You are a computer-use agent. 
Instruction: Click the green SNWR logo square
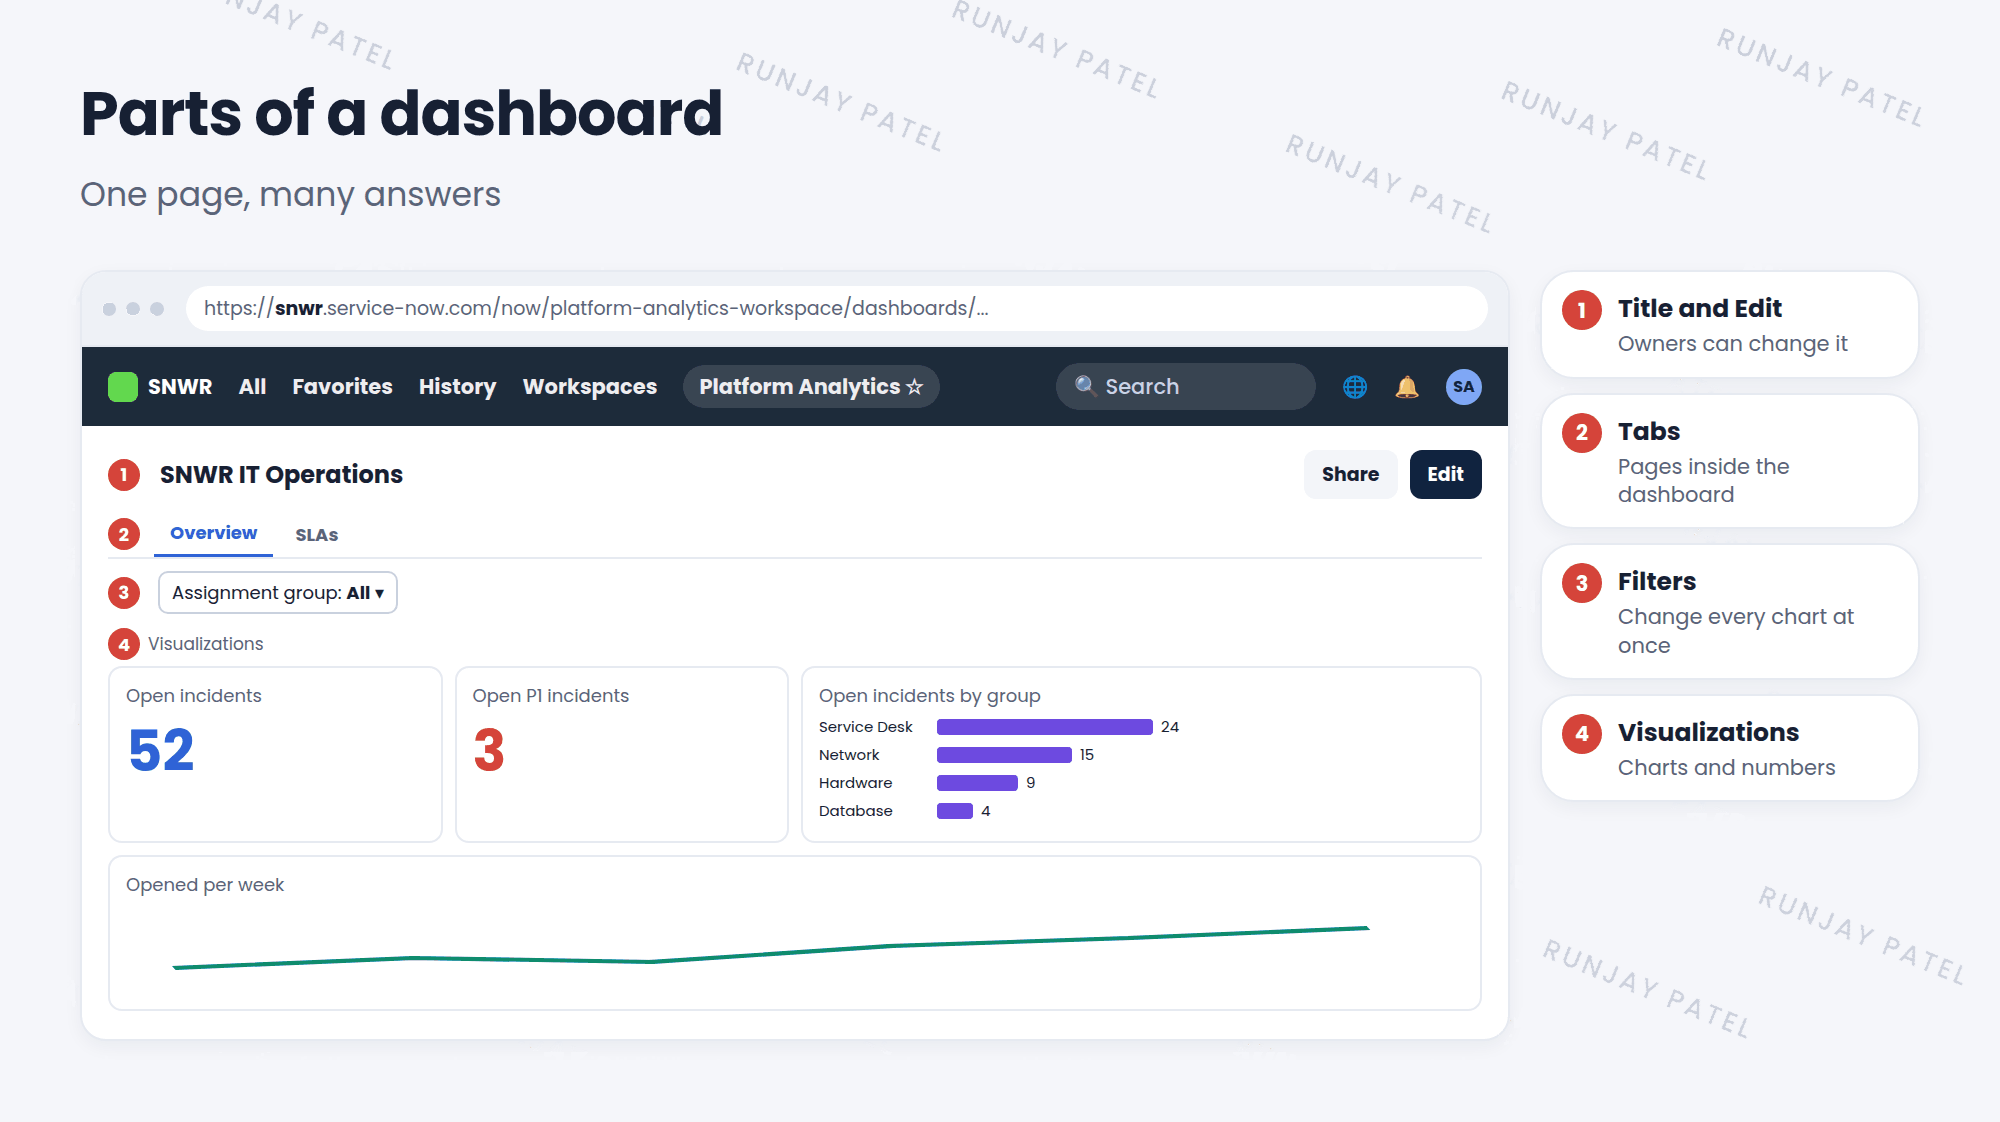pos(122,387)
